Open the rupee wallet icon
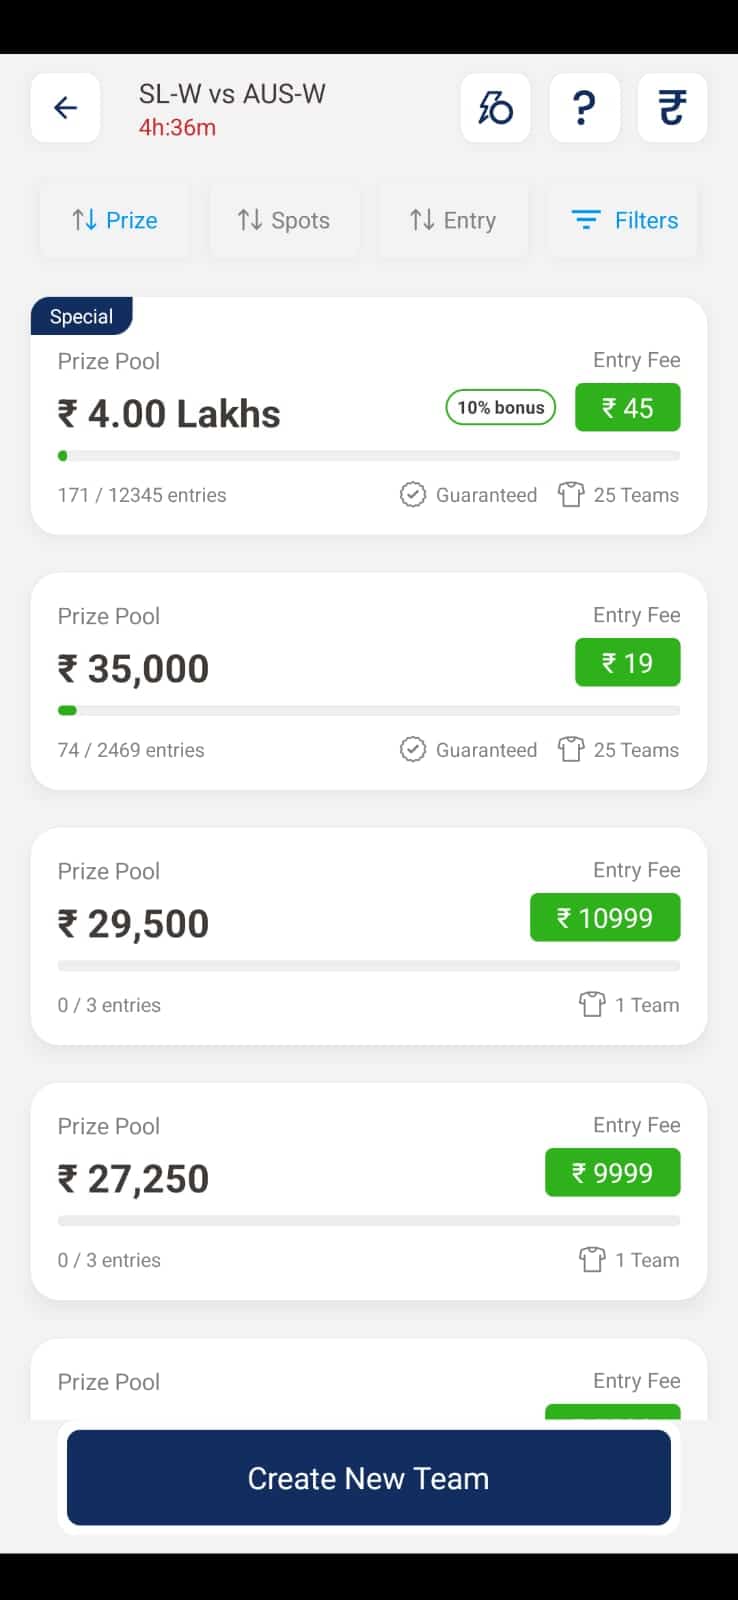Viewport: 738px width, 1600px height. coord(672,108)
